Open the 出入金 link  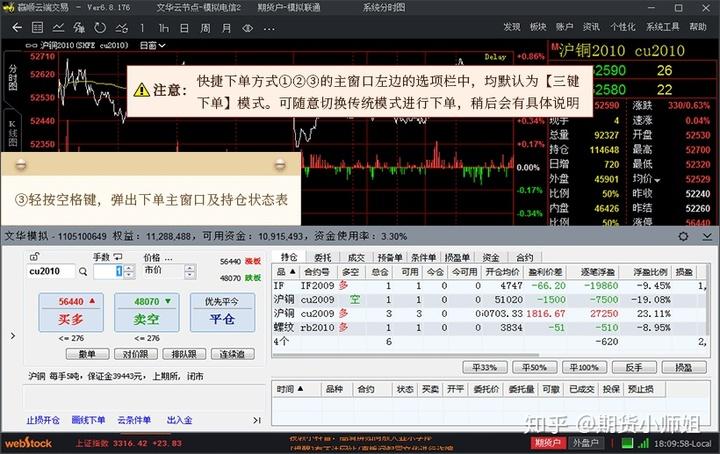click(179, 420)
